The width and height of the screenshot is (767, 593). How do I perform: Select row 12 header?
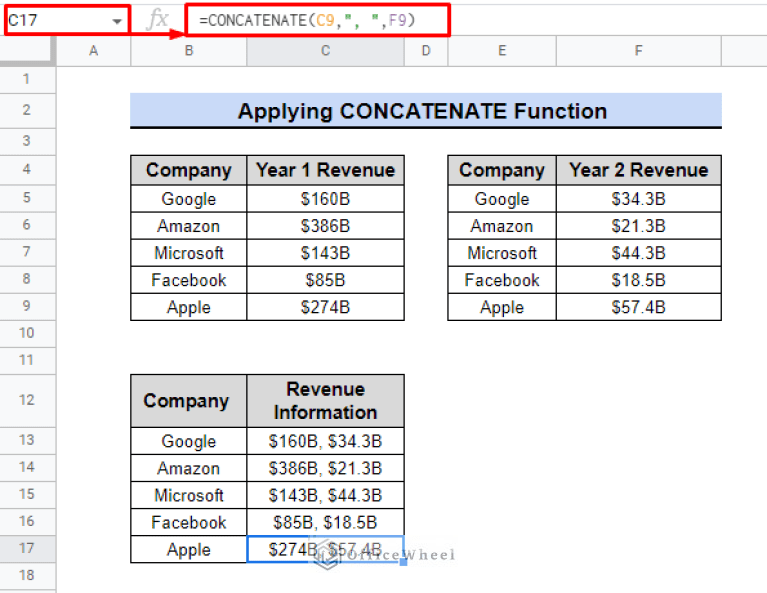tap(27, 400)
